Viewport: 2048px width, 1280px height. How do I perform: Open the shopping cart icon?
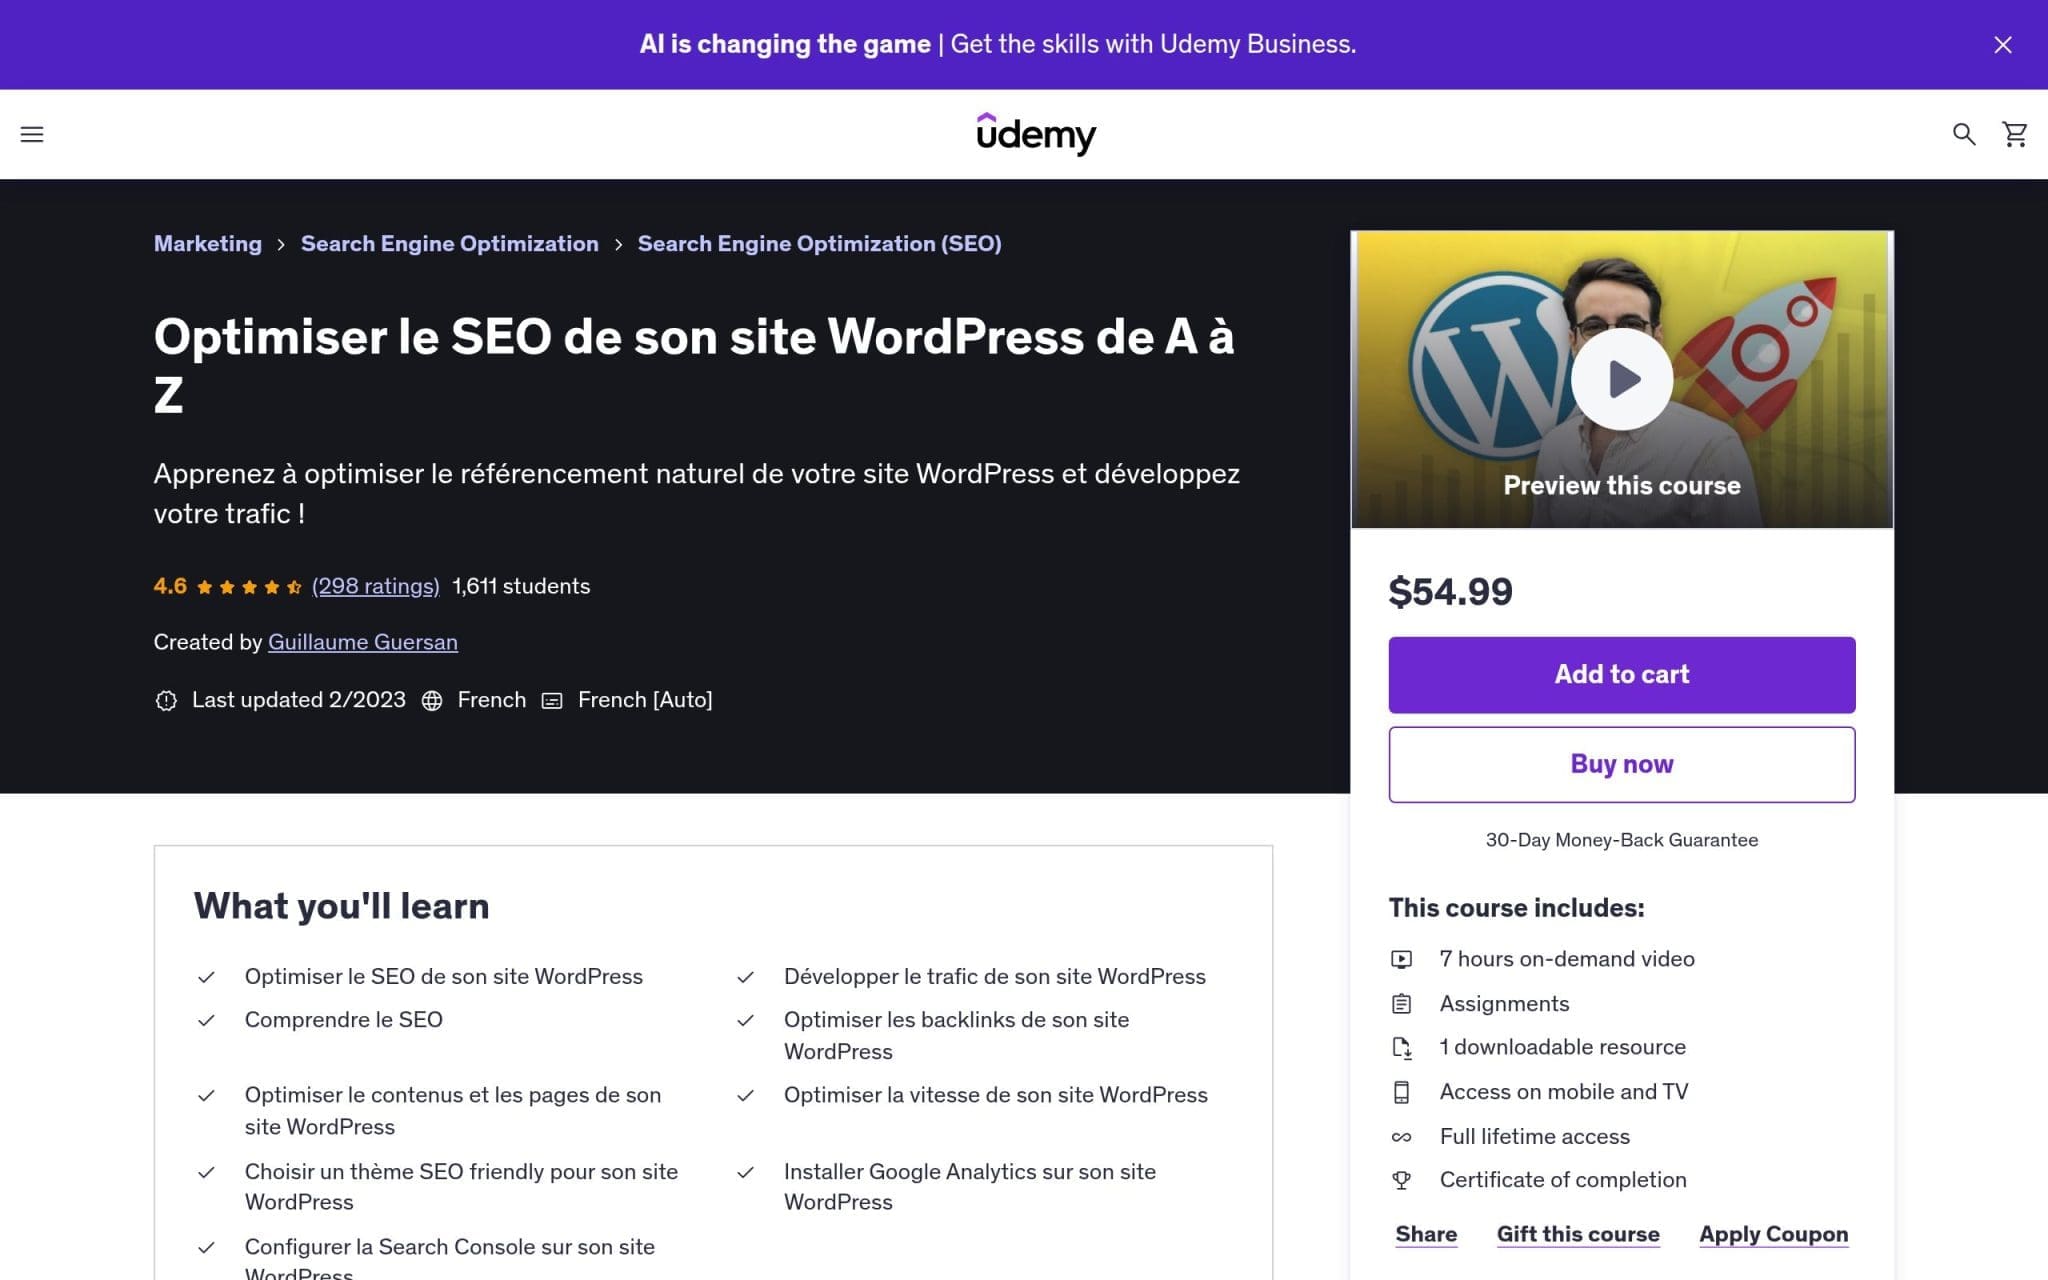click(2013, 133)
